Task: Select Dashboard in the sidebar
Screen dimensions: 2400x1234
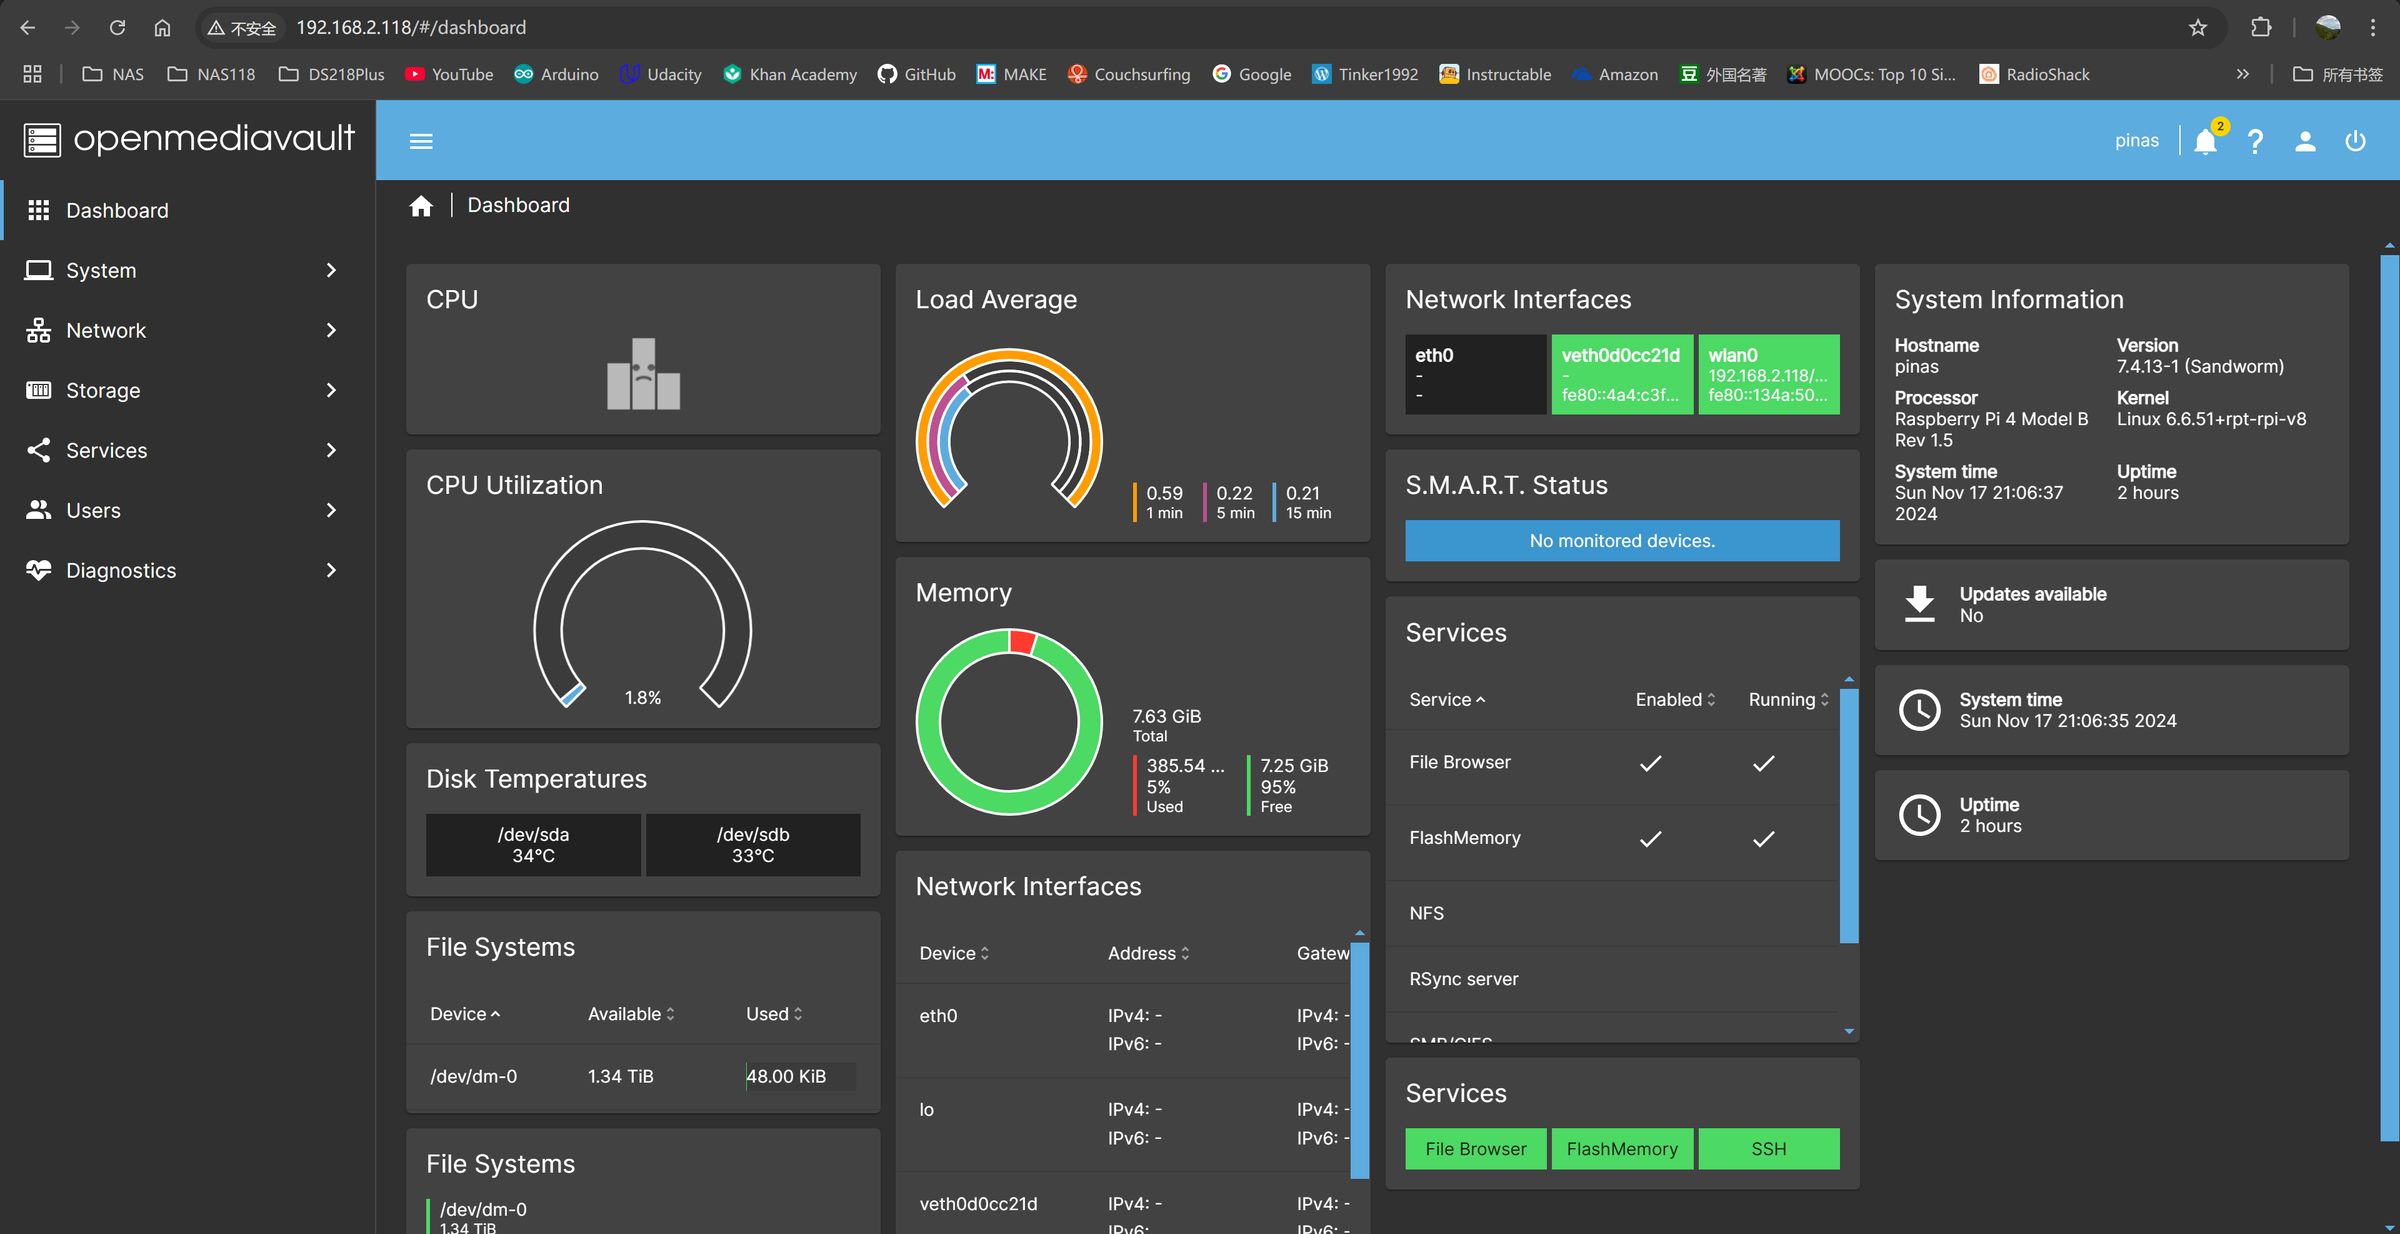Action: pyautogui.click(x=117, y=210)
